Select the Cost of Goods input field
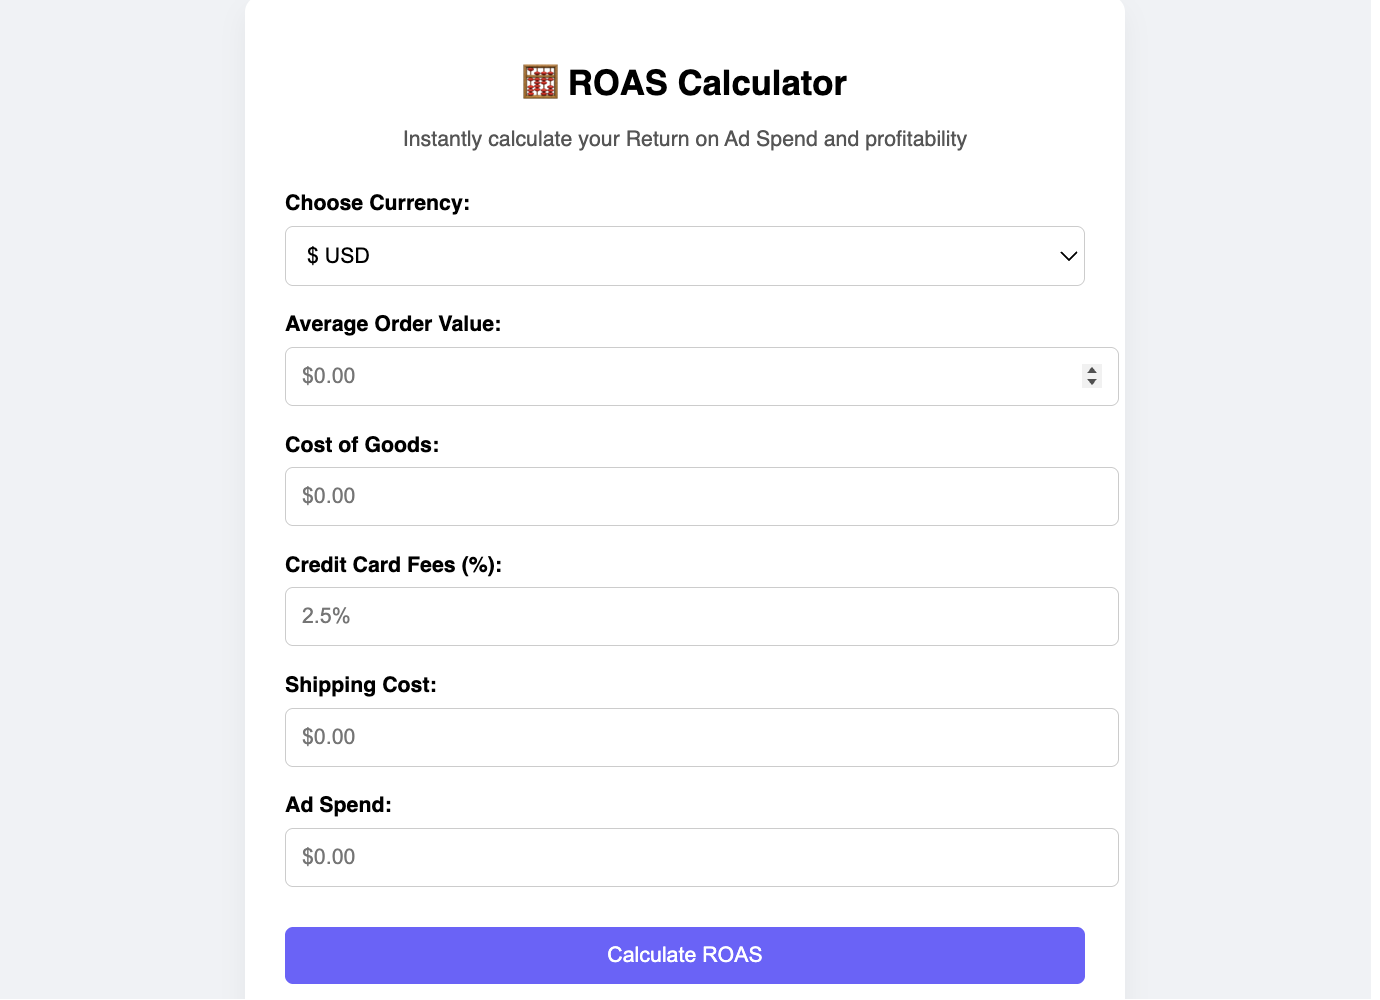The image size is (1380, 1000). tap(701, 496)
